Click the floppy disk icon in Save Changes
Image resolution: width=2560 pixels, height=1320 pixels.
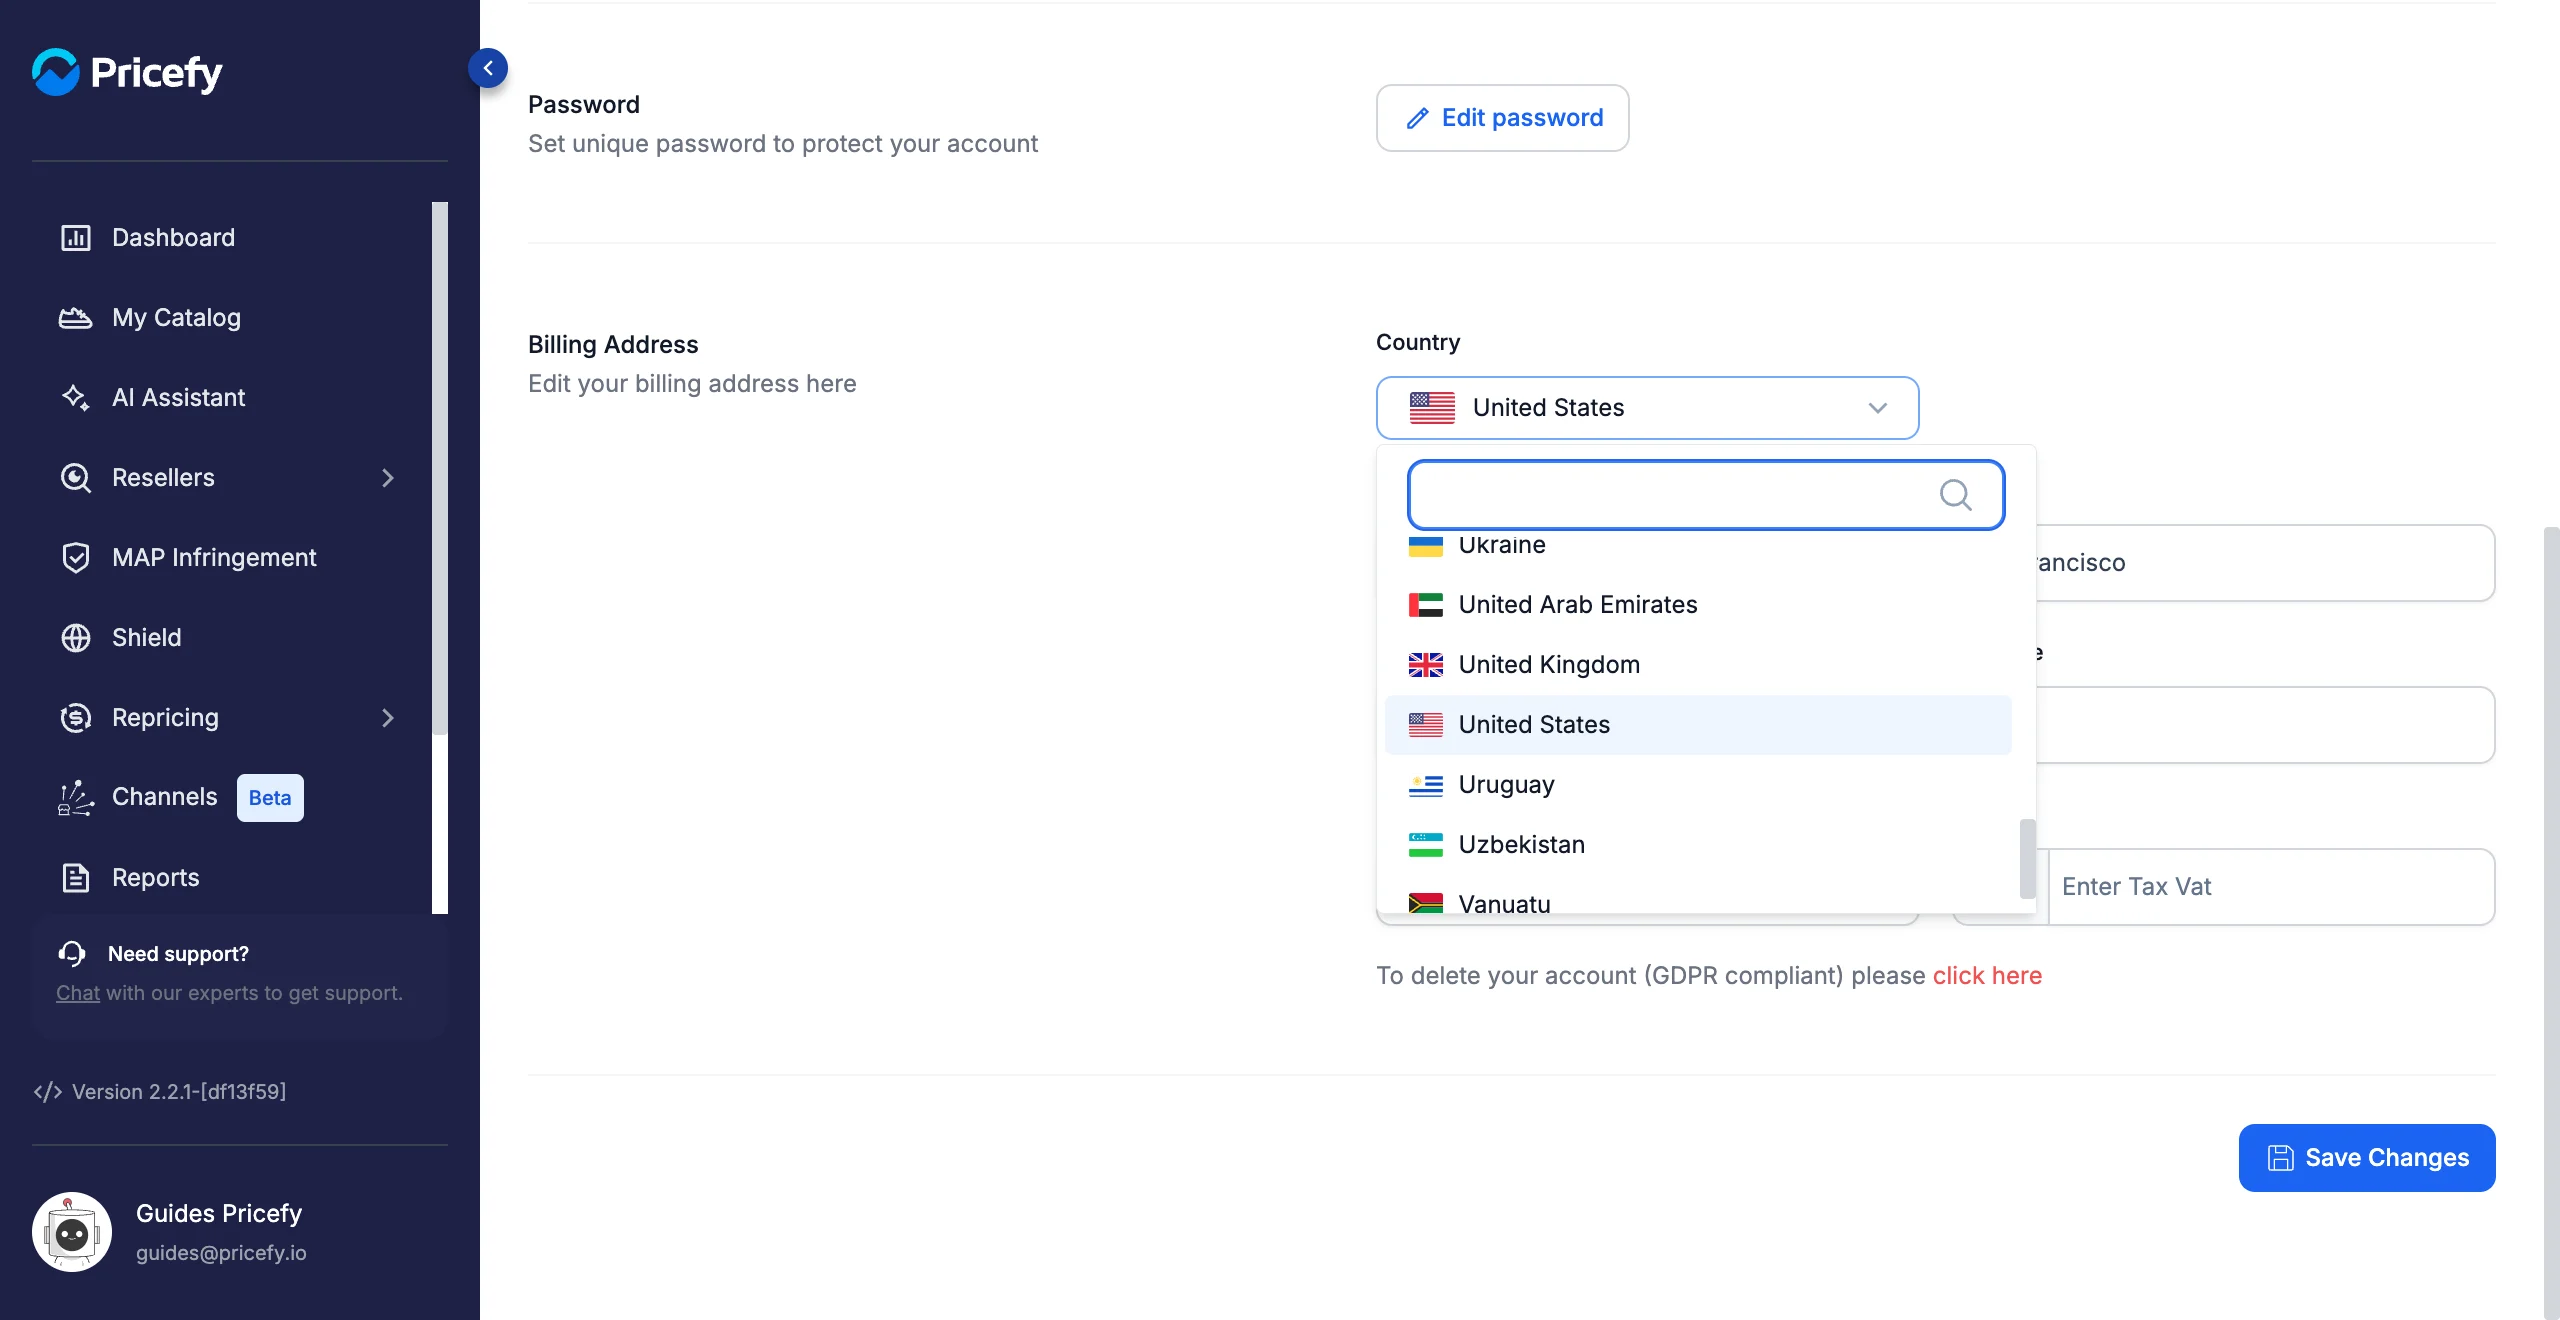tap(2280, 1158)
